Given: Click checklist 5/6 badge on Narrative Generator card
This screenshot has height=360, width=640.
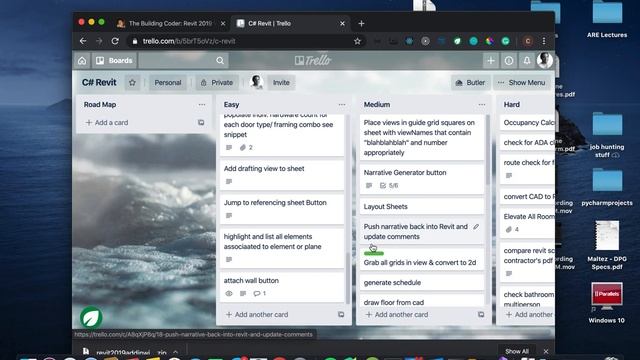Looking at the screenshot, I should (389, 185).
